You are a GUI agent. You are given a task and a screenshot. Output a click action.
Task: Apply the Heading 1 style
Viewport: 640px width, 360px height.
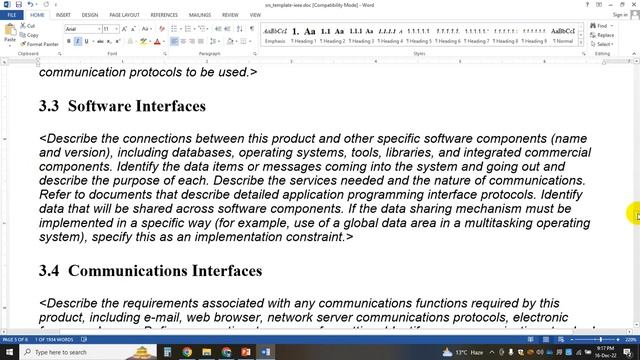coord(303,35)
